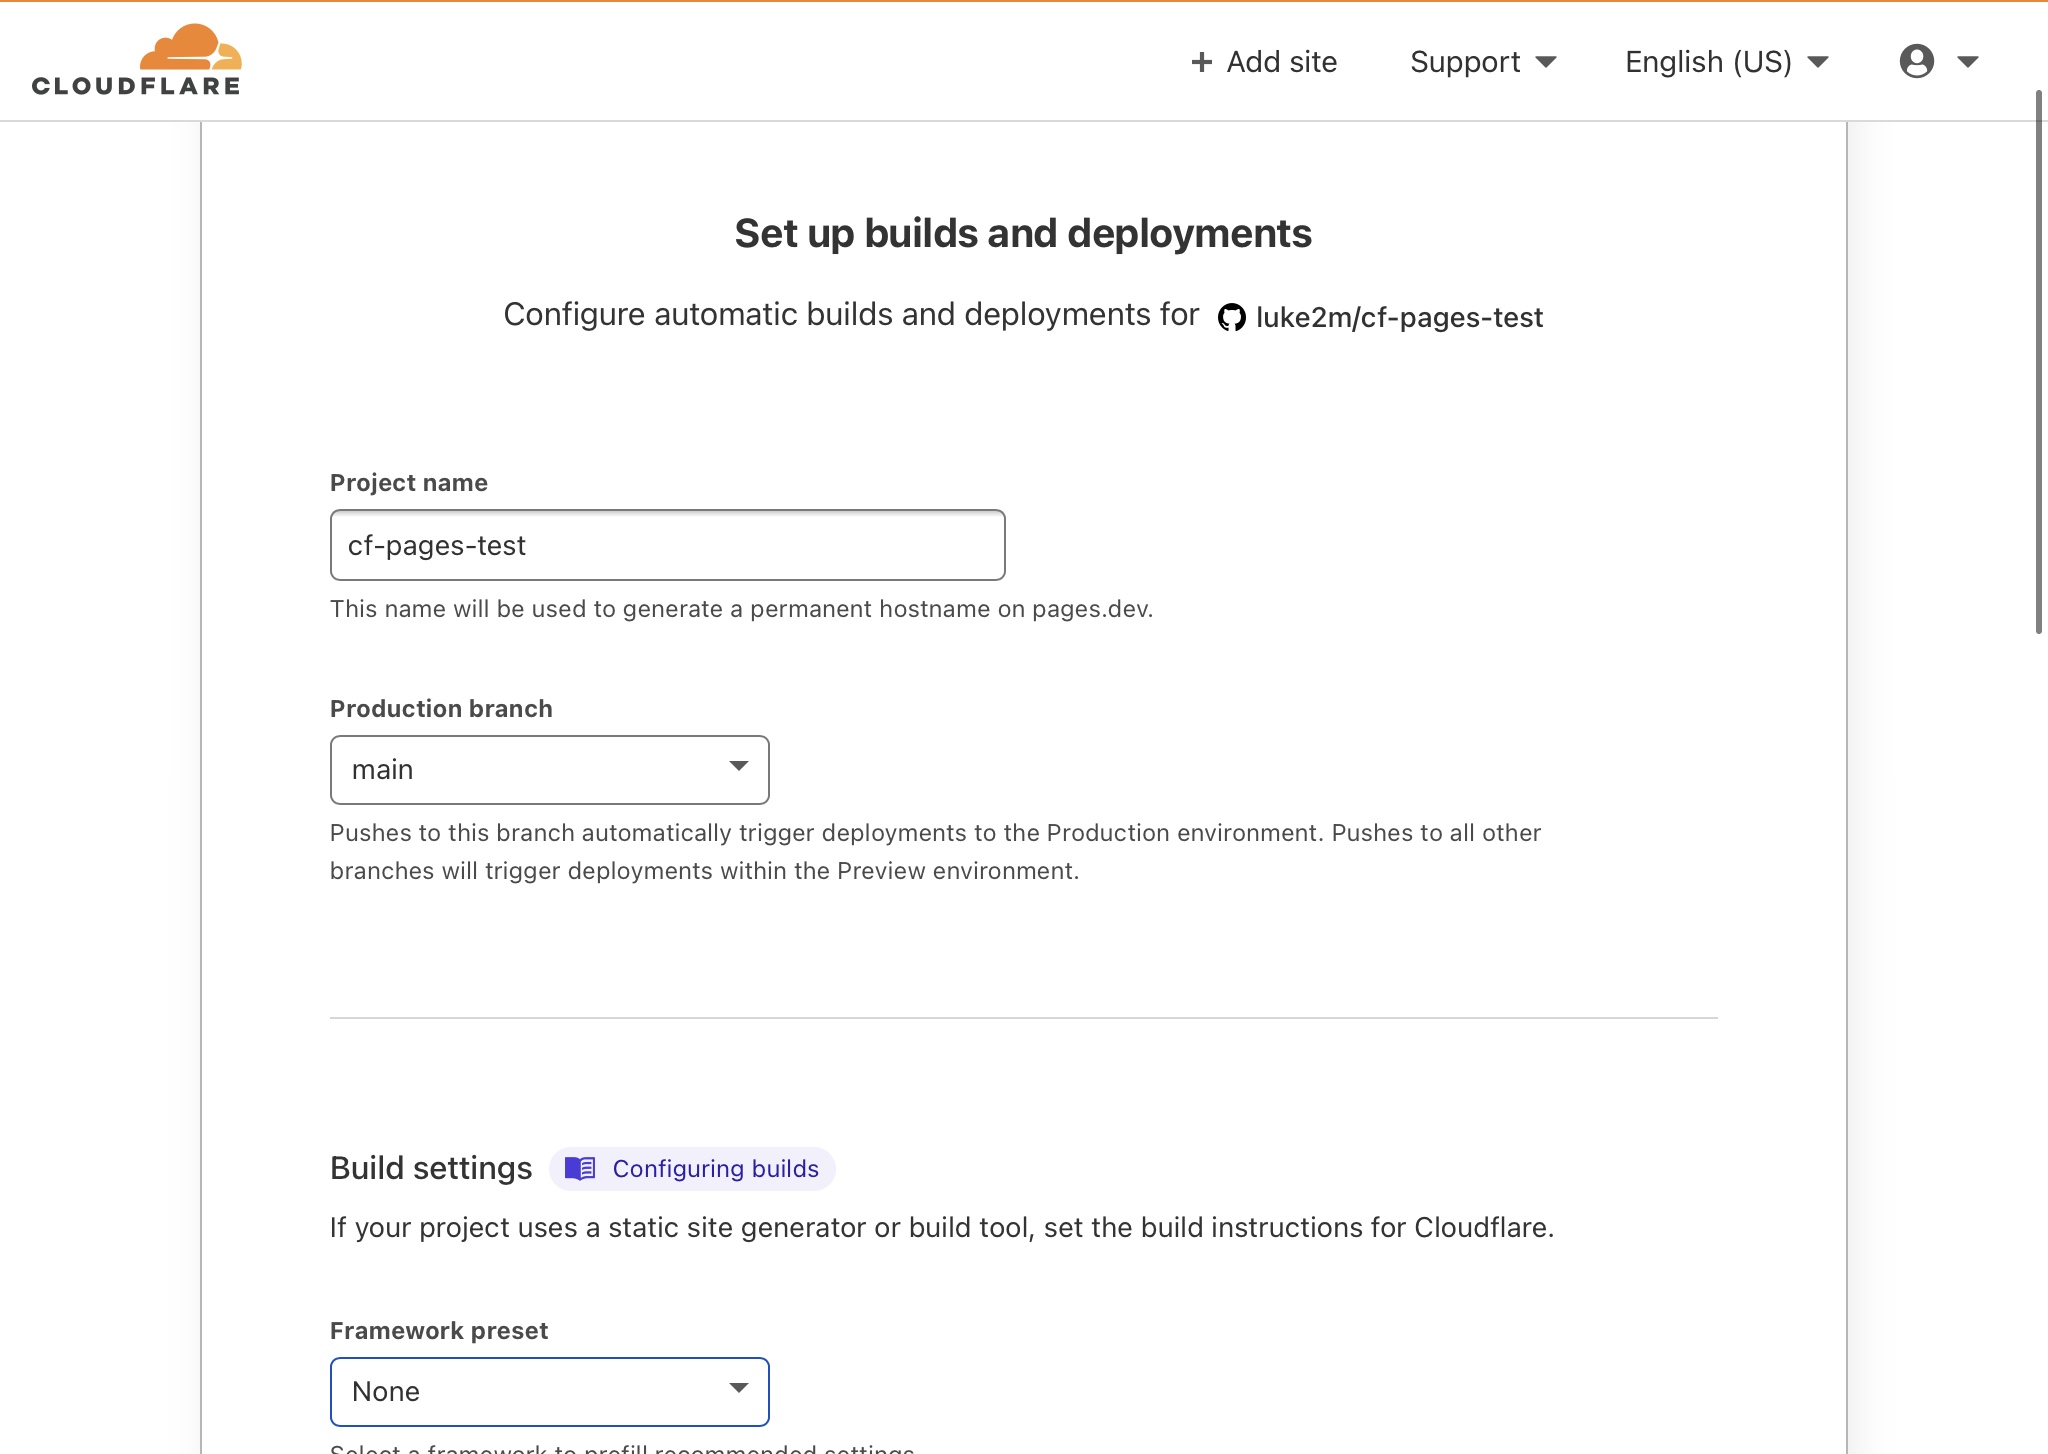Click the Add site link
The width and height of the screenshot is (2048, 1454).
[1264, 62]
